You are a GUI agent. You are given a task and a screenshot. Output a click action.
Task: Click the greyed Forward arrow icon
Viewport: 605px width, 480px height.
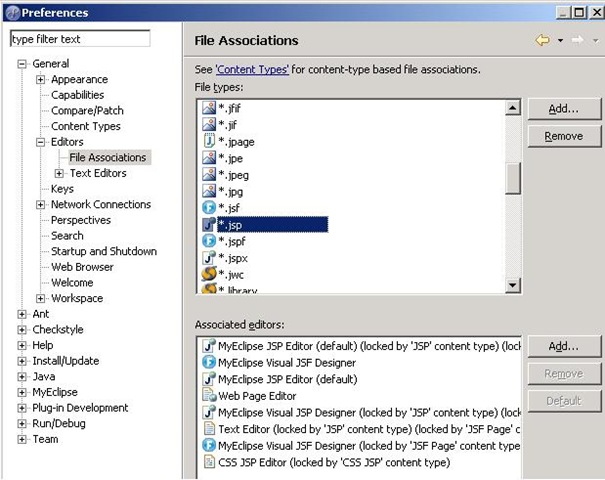coord(577,40)
